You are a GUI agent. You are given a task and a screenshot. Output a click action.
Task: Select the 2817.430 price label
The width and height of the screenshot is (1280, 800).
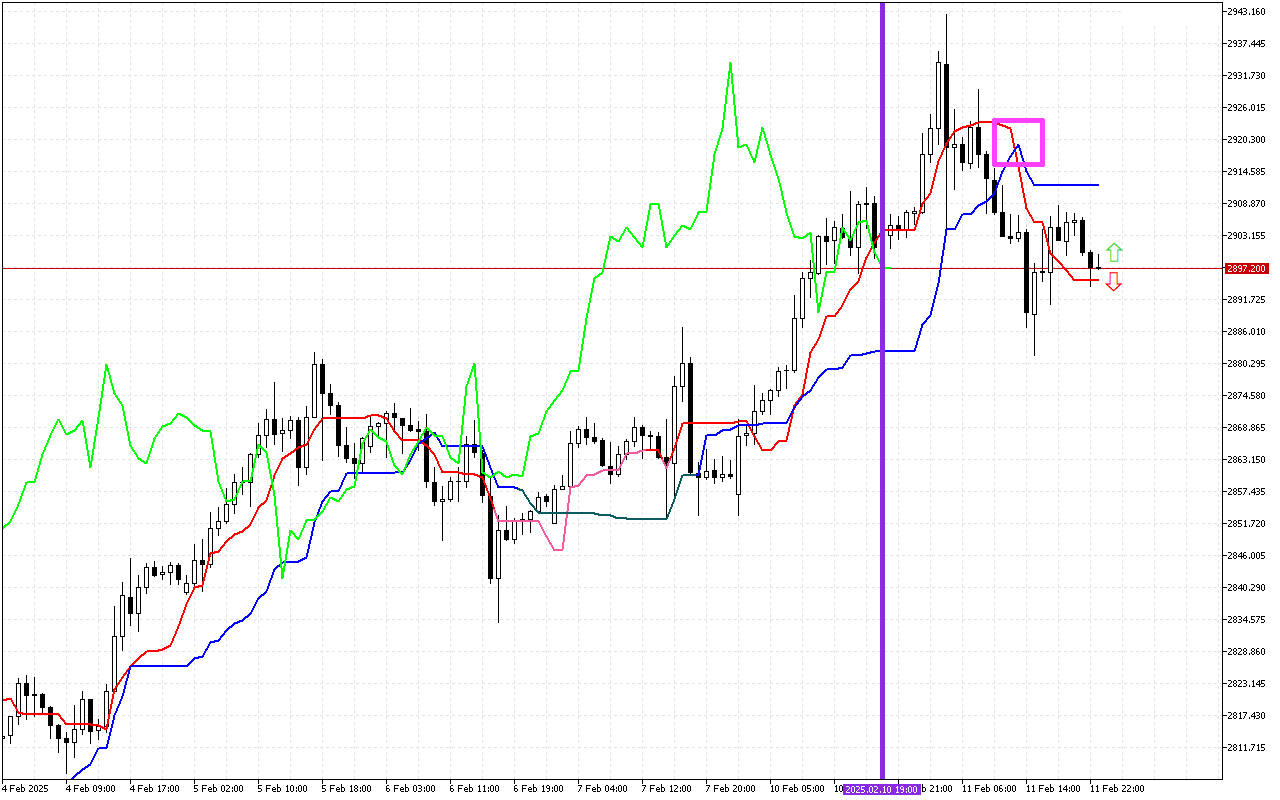[x=1246, y=716]
